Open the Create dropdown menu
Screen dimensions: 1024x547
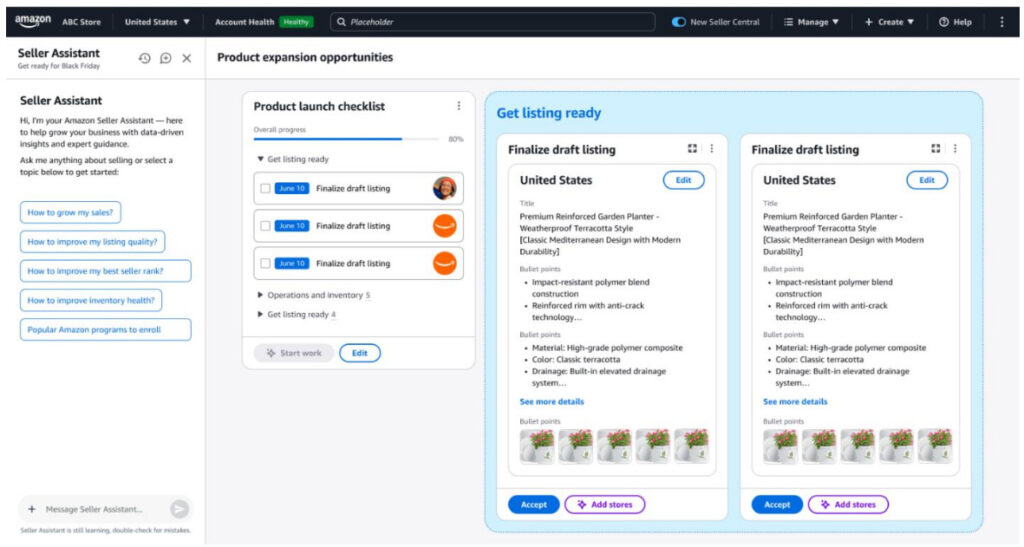pyautogui.click(x=889, y=22)
